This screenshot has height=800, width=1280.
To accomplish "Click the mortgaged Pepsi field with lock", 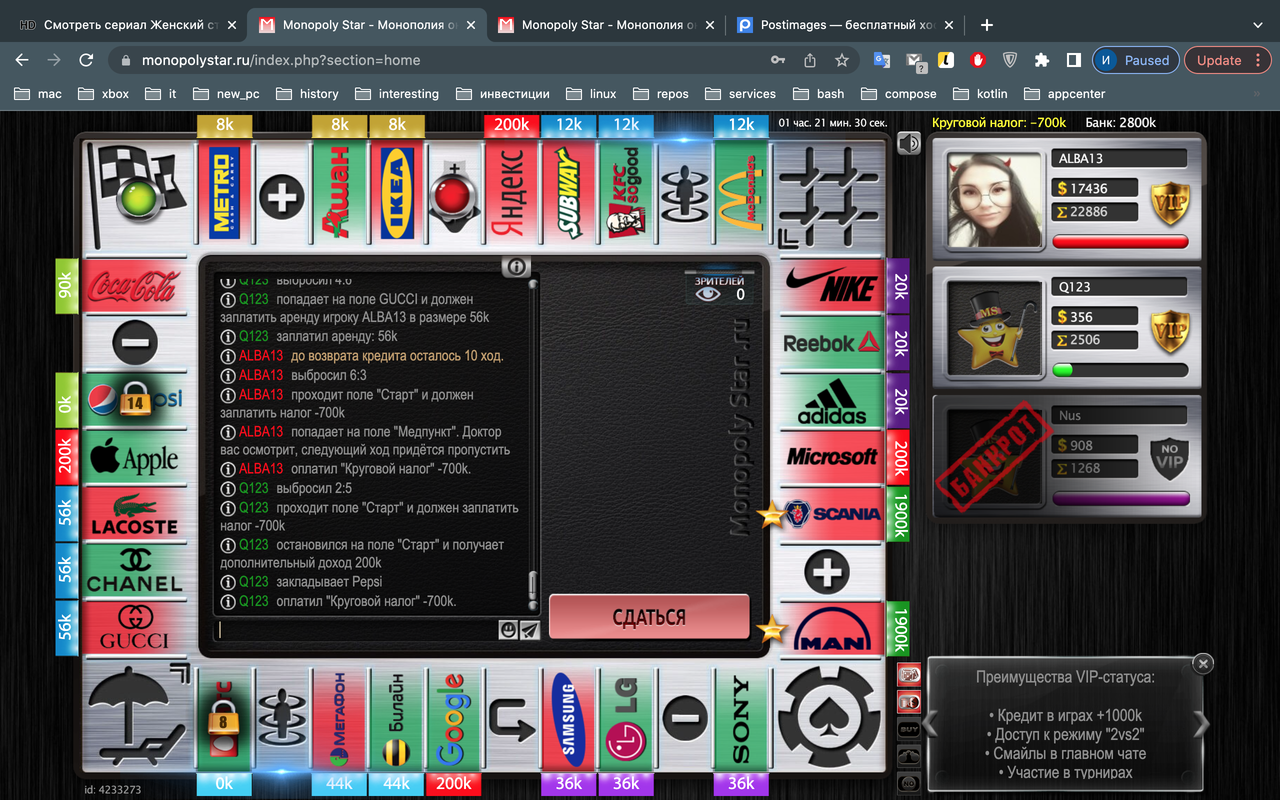I will (134, 400).
